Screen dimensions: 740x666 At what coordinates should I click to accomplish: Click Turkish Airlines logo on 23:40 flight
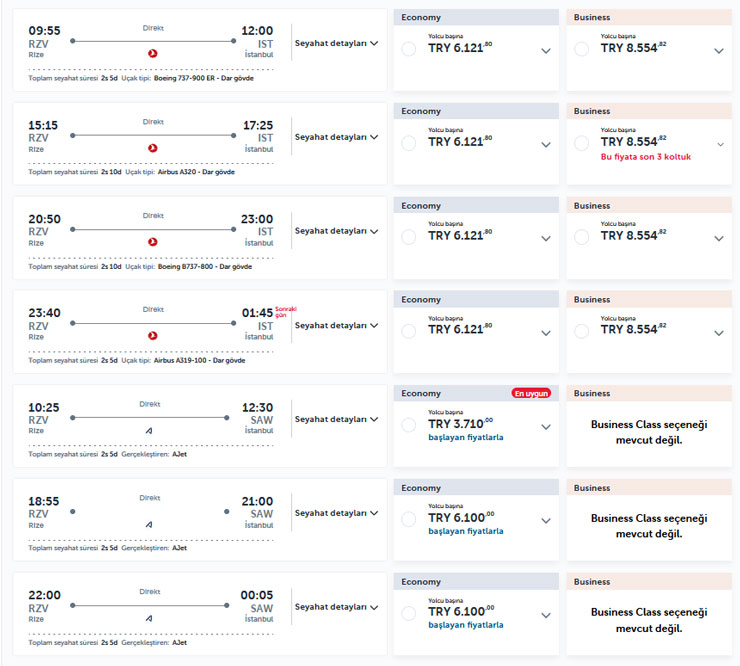153,335
